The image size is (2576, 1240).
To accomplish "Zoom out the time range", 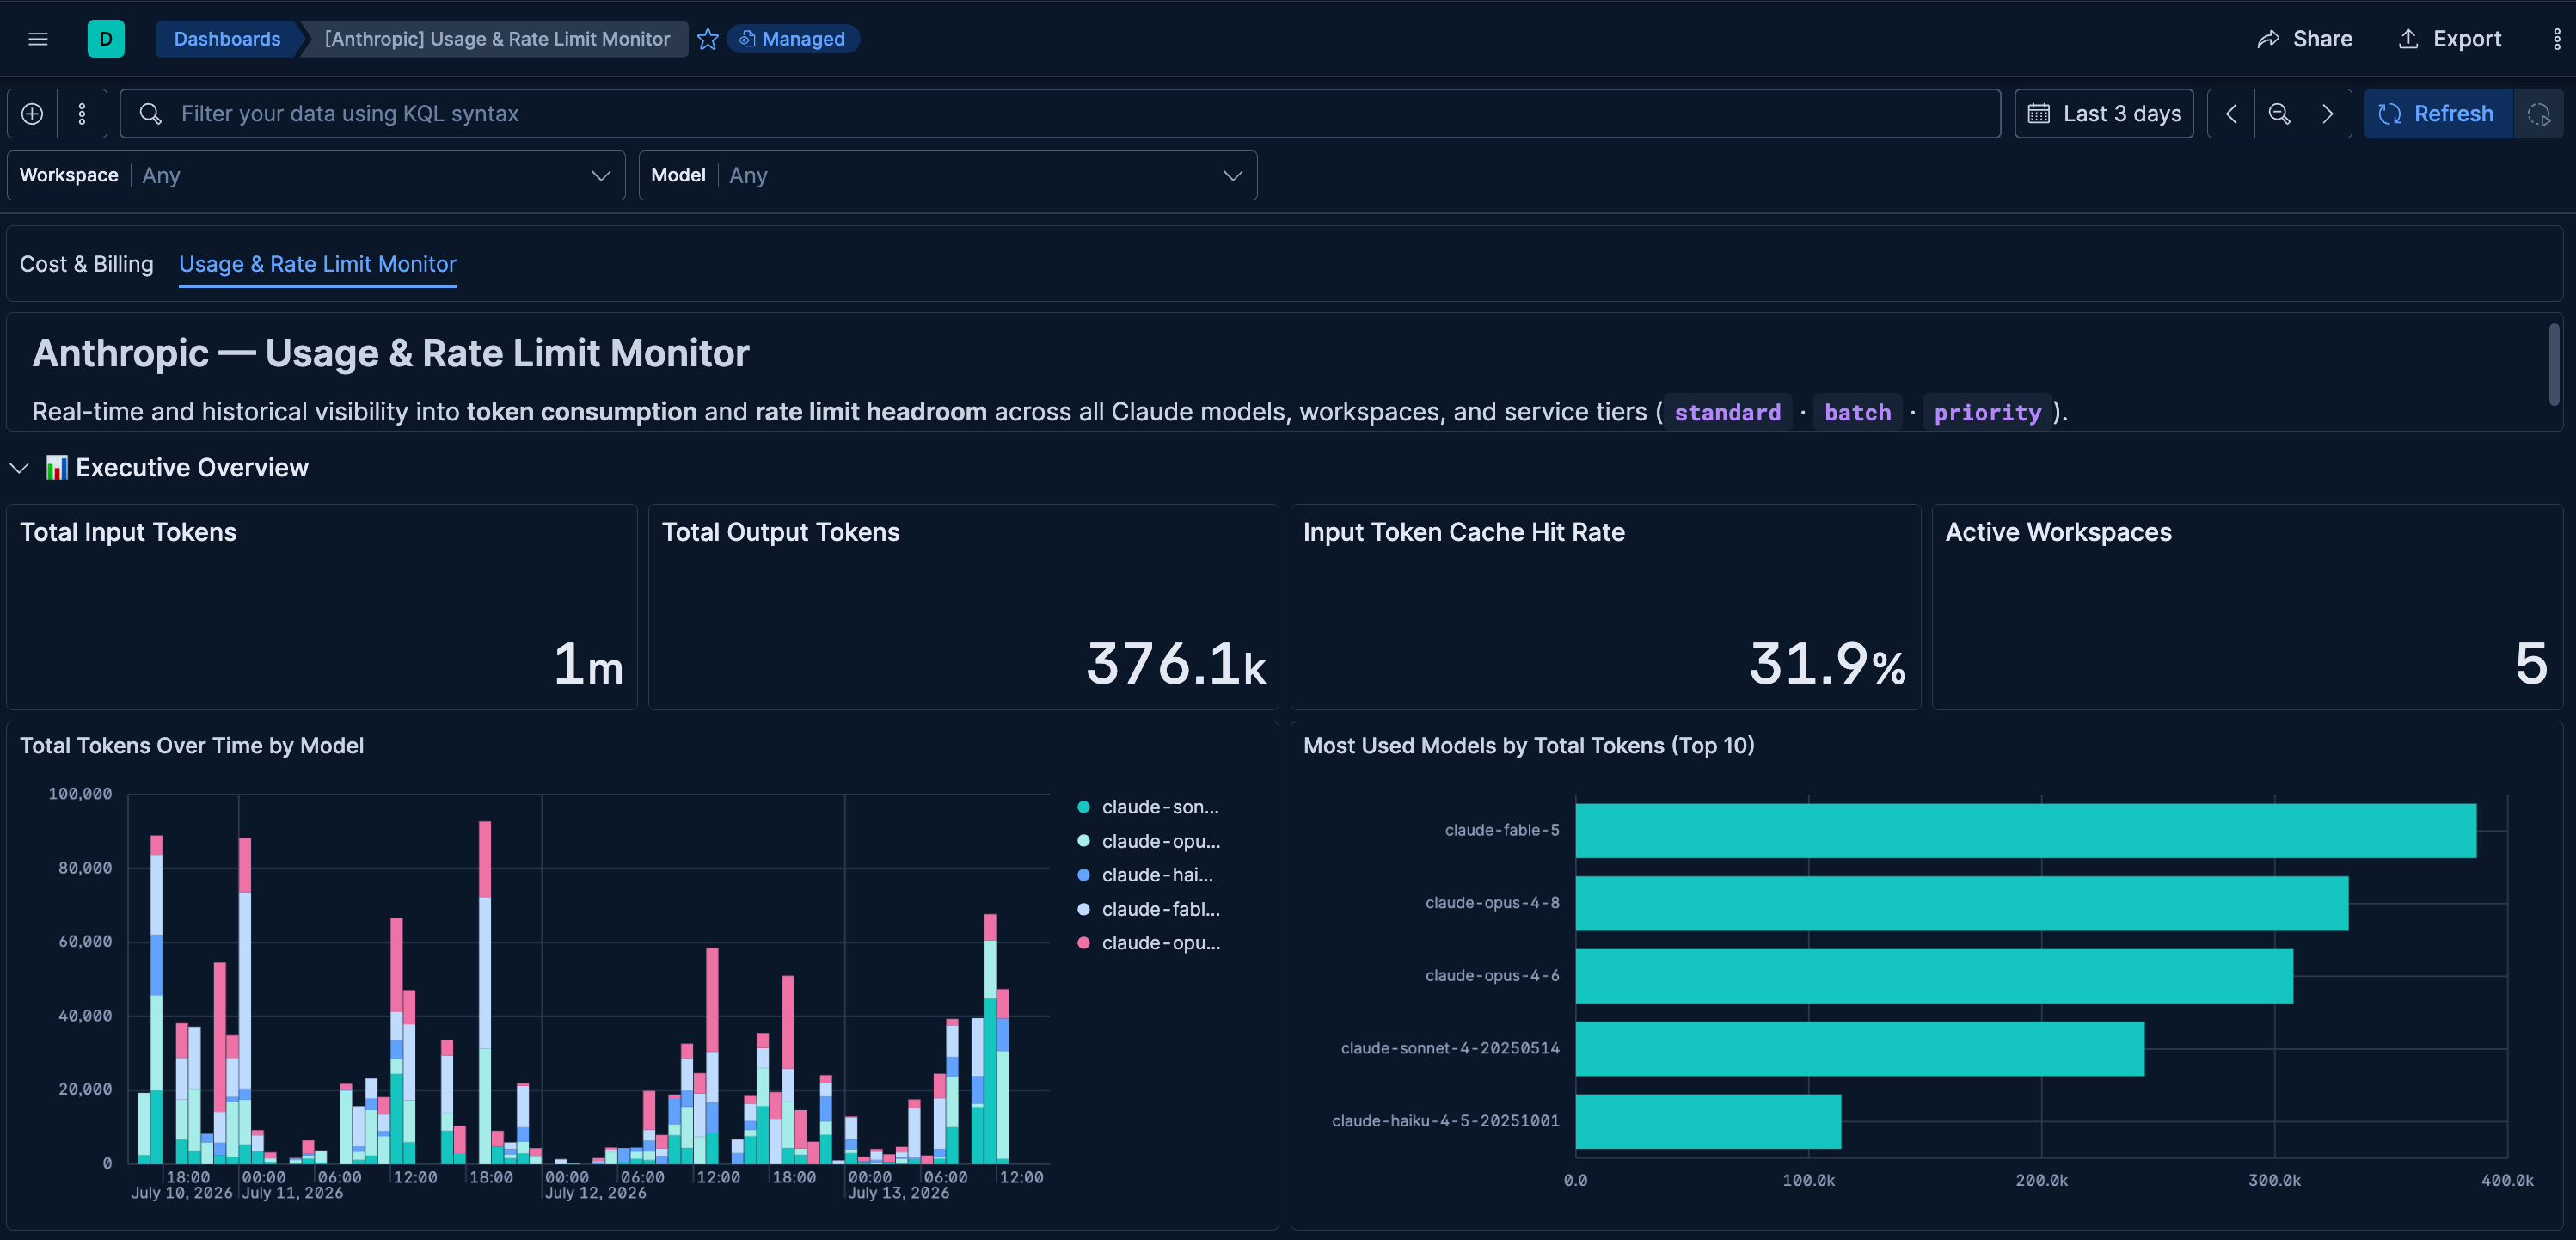I will tap(2279, 114).
